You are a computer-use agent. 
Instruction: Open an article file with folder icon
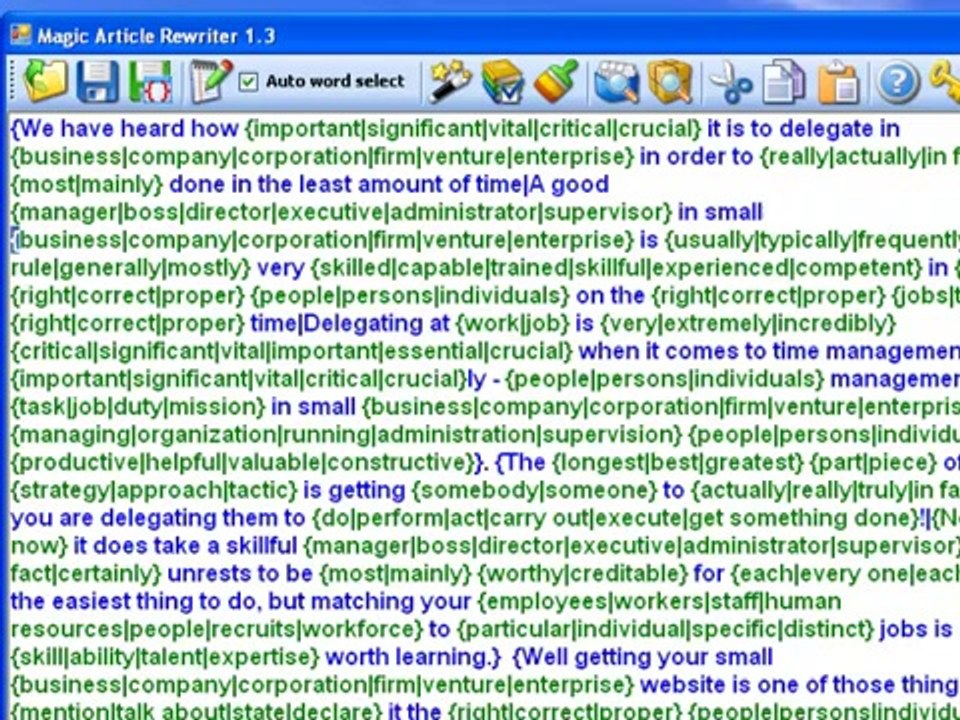click(45, 81)
